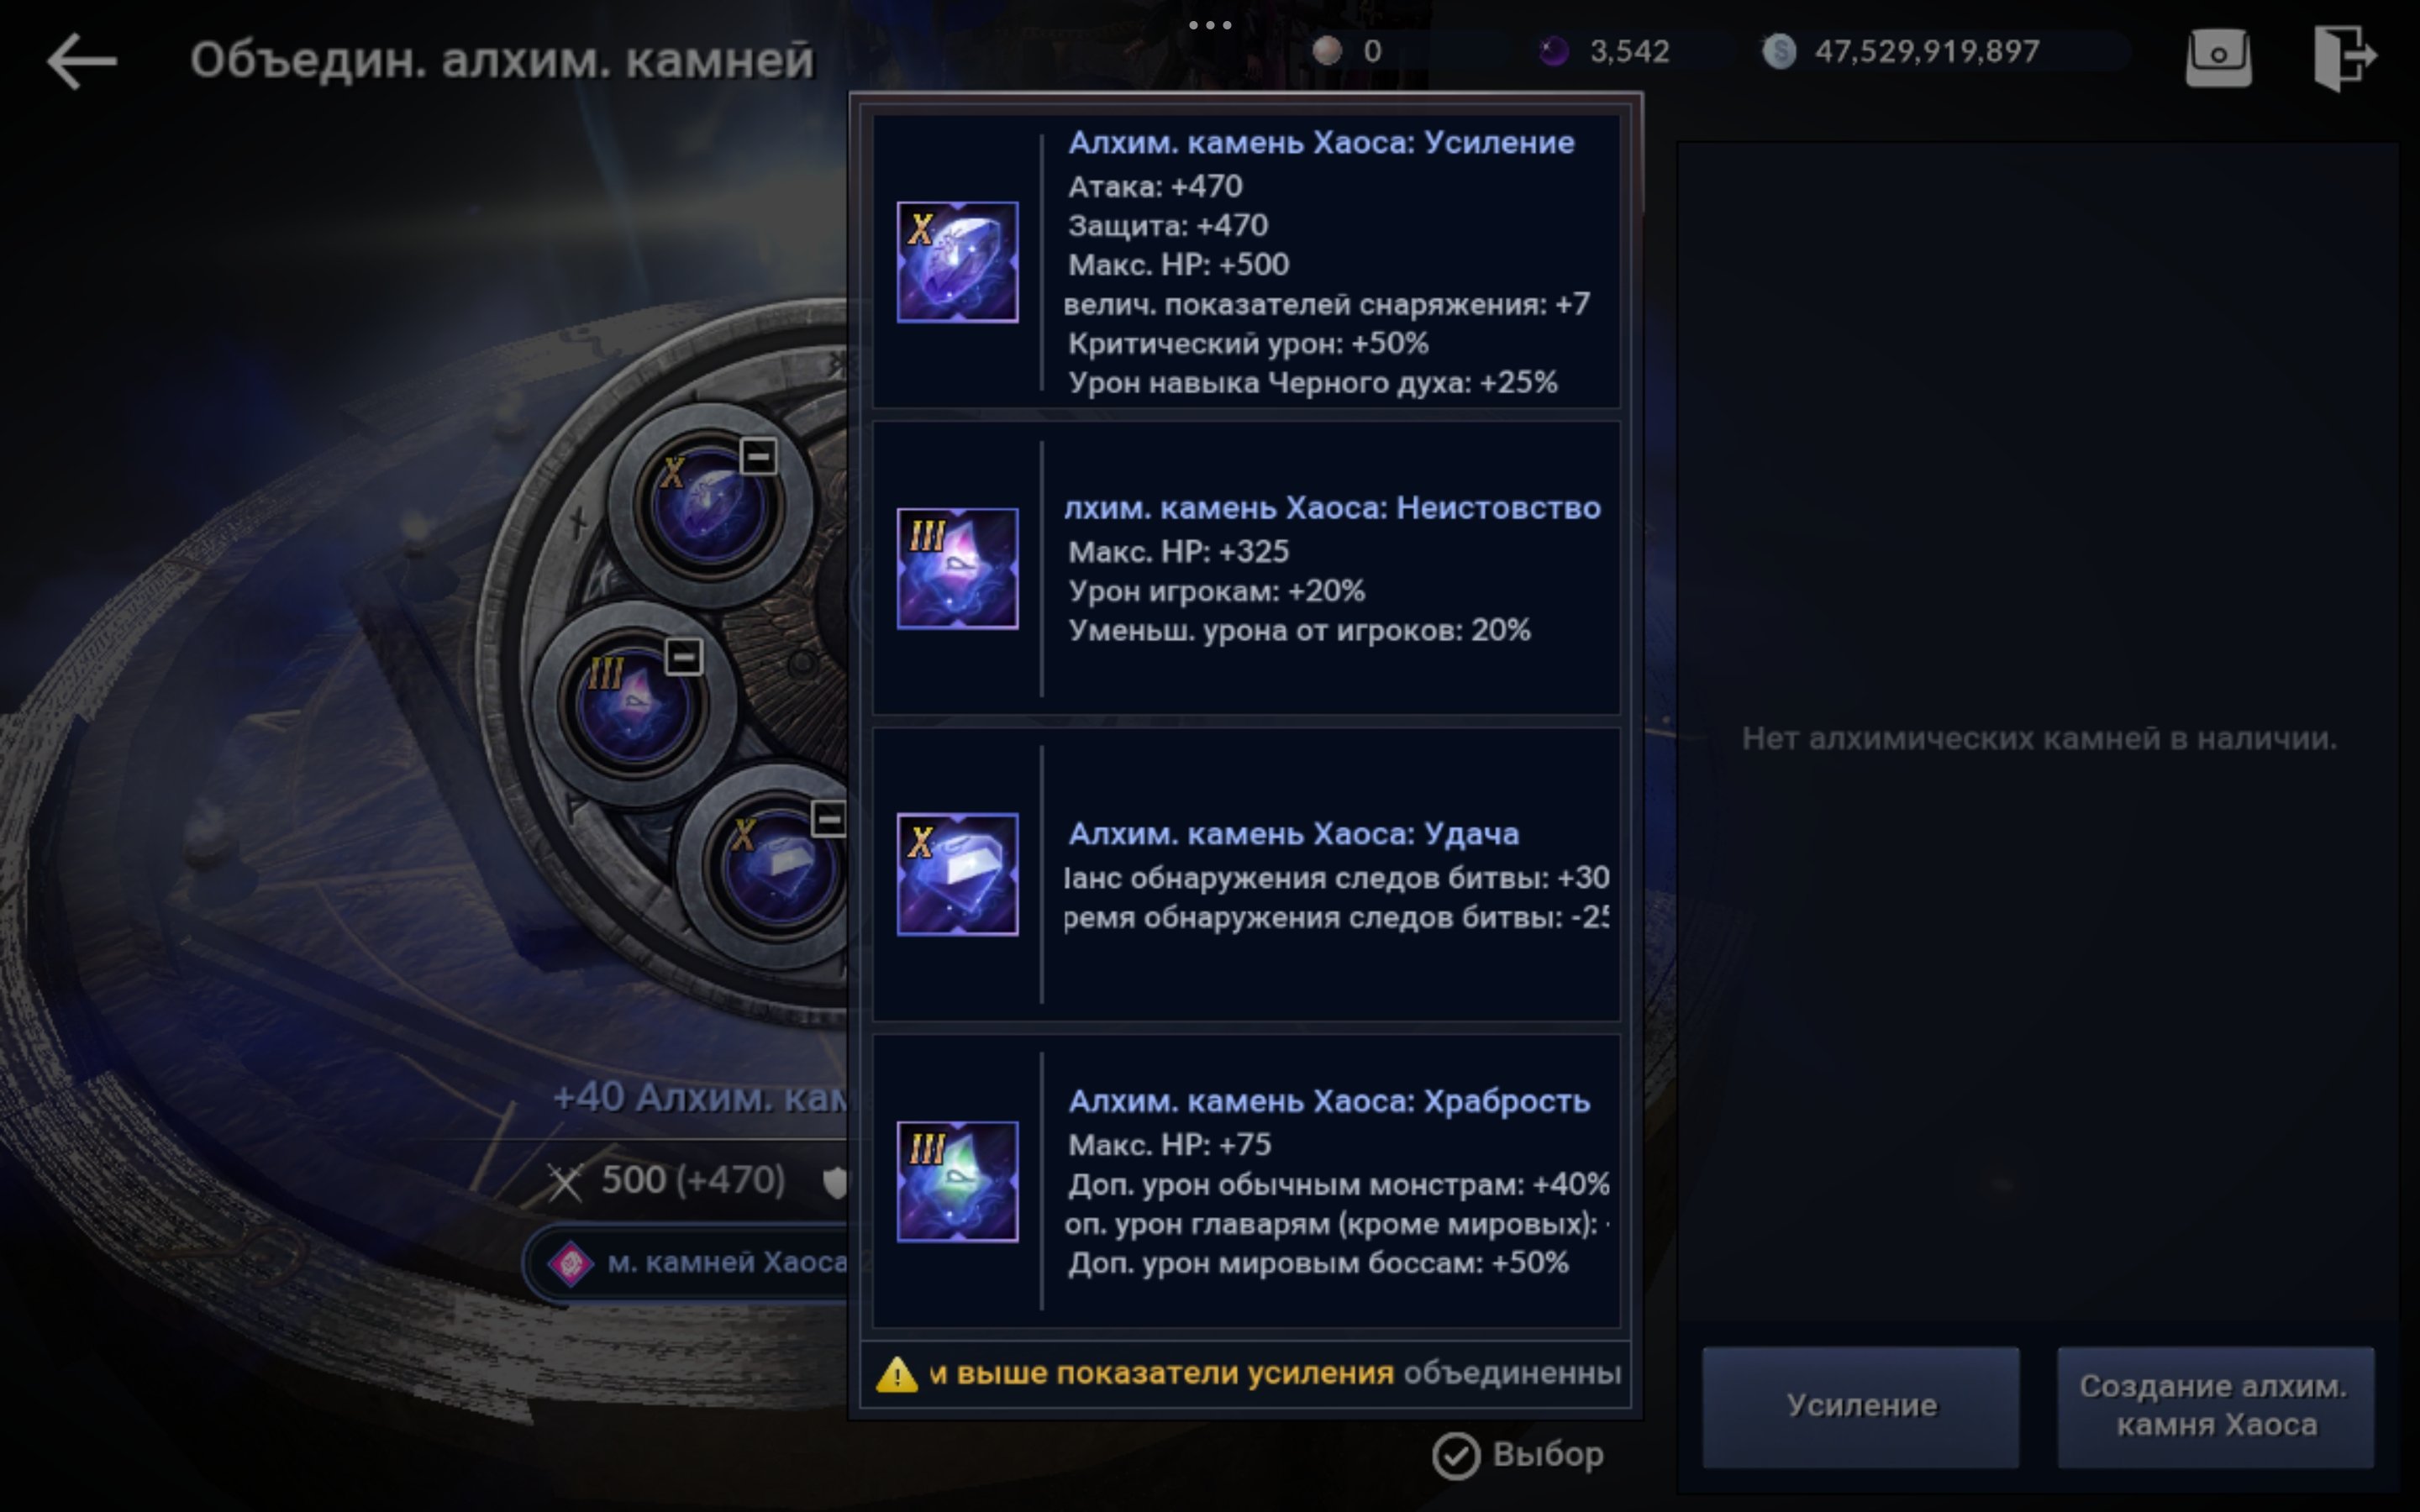
Task: Tap the silver coin currency counter
Action: coord(1900,51)
